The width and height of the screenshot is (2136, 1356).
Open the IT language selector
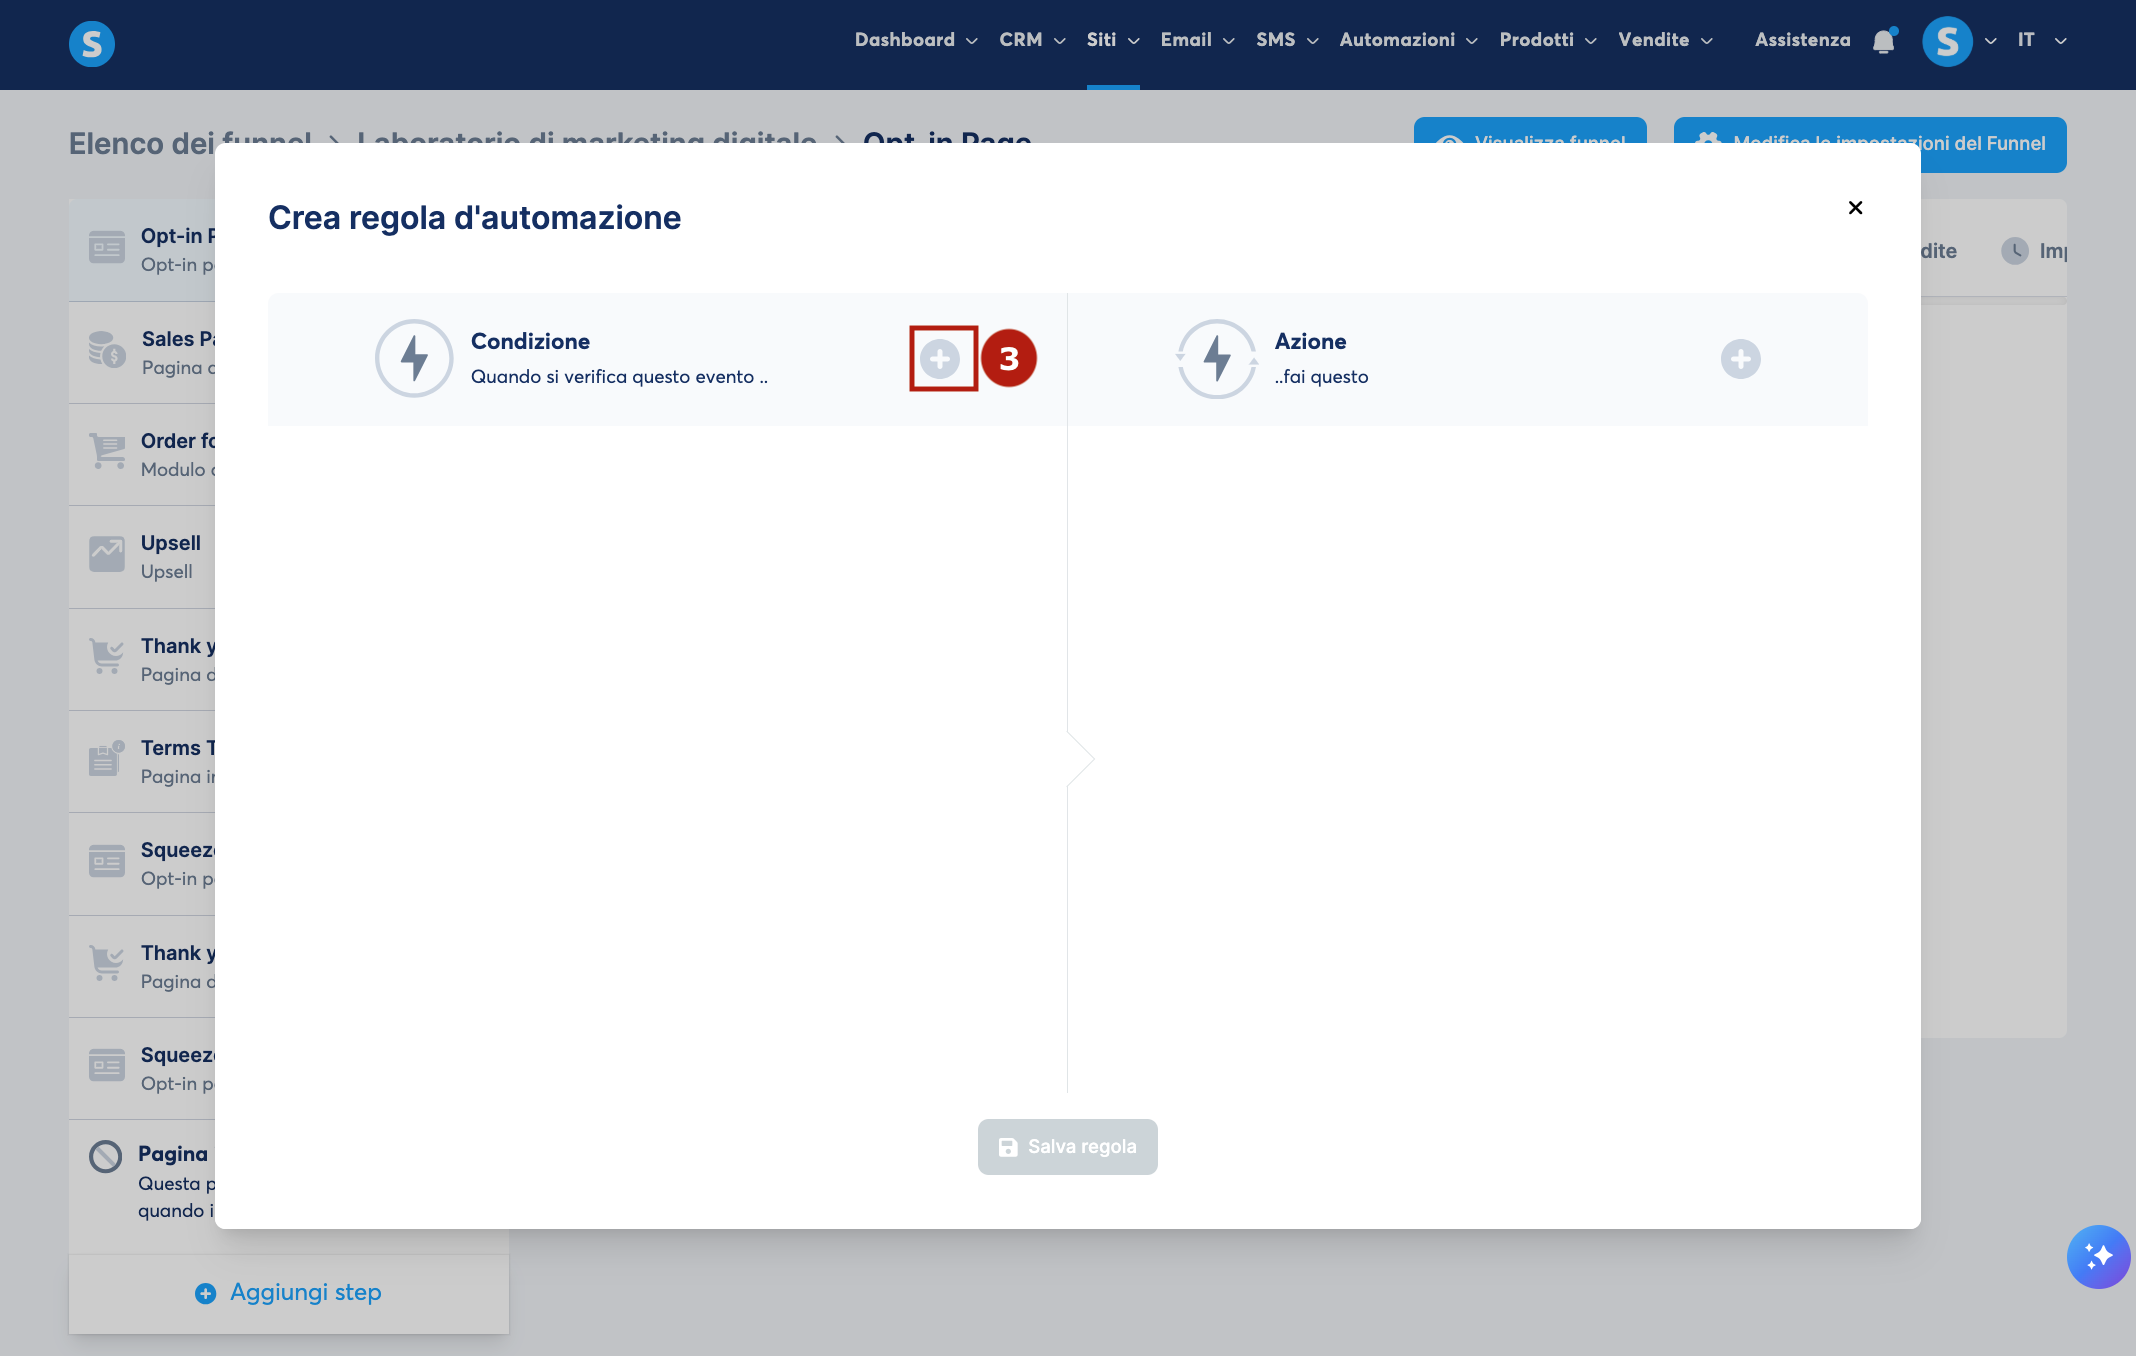coord(2042,40)
